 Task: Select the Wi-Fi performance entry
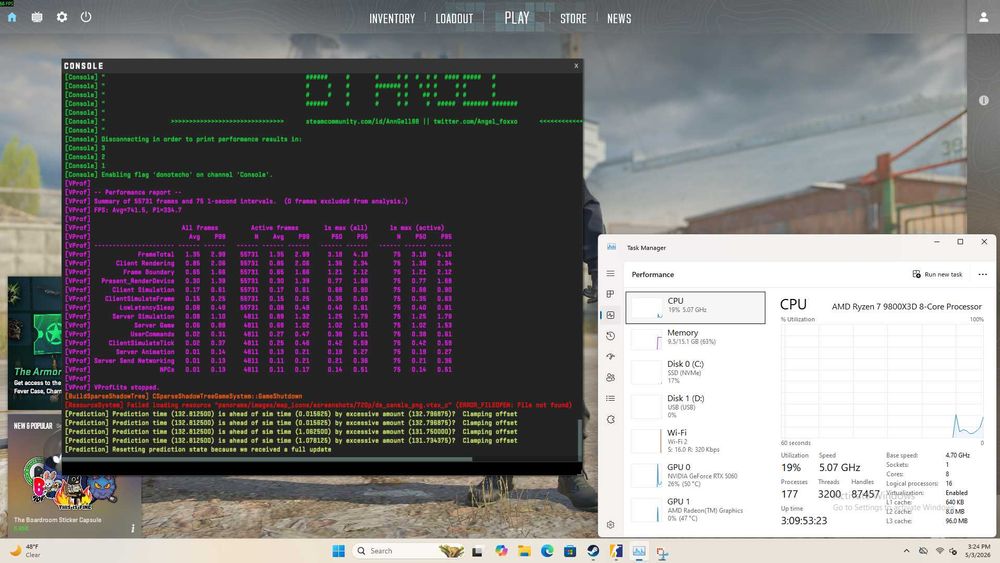(695, 441)
